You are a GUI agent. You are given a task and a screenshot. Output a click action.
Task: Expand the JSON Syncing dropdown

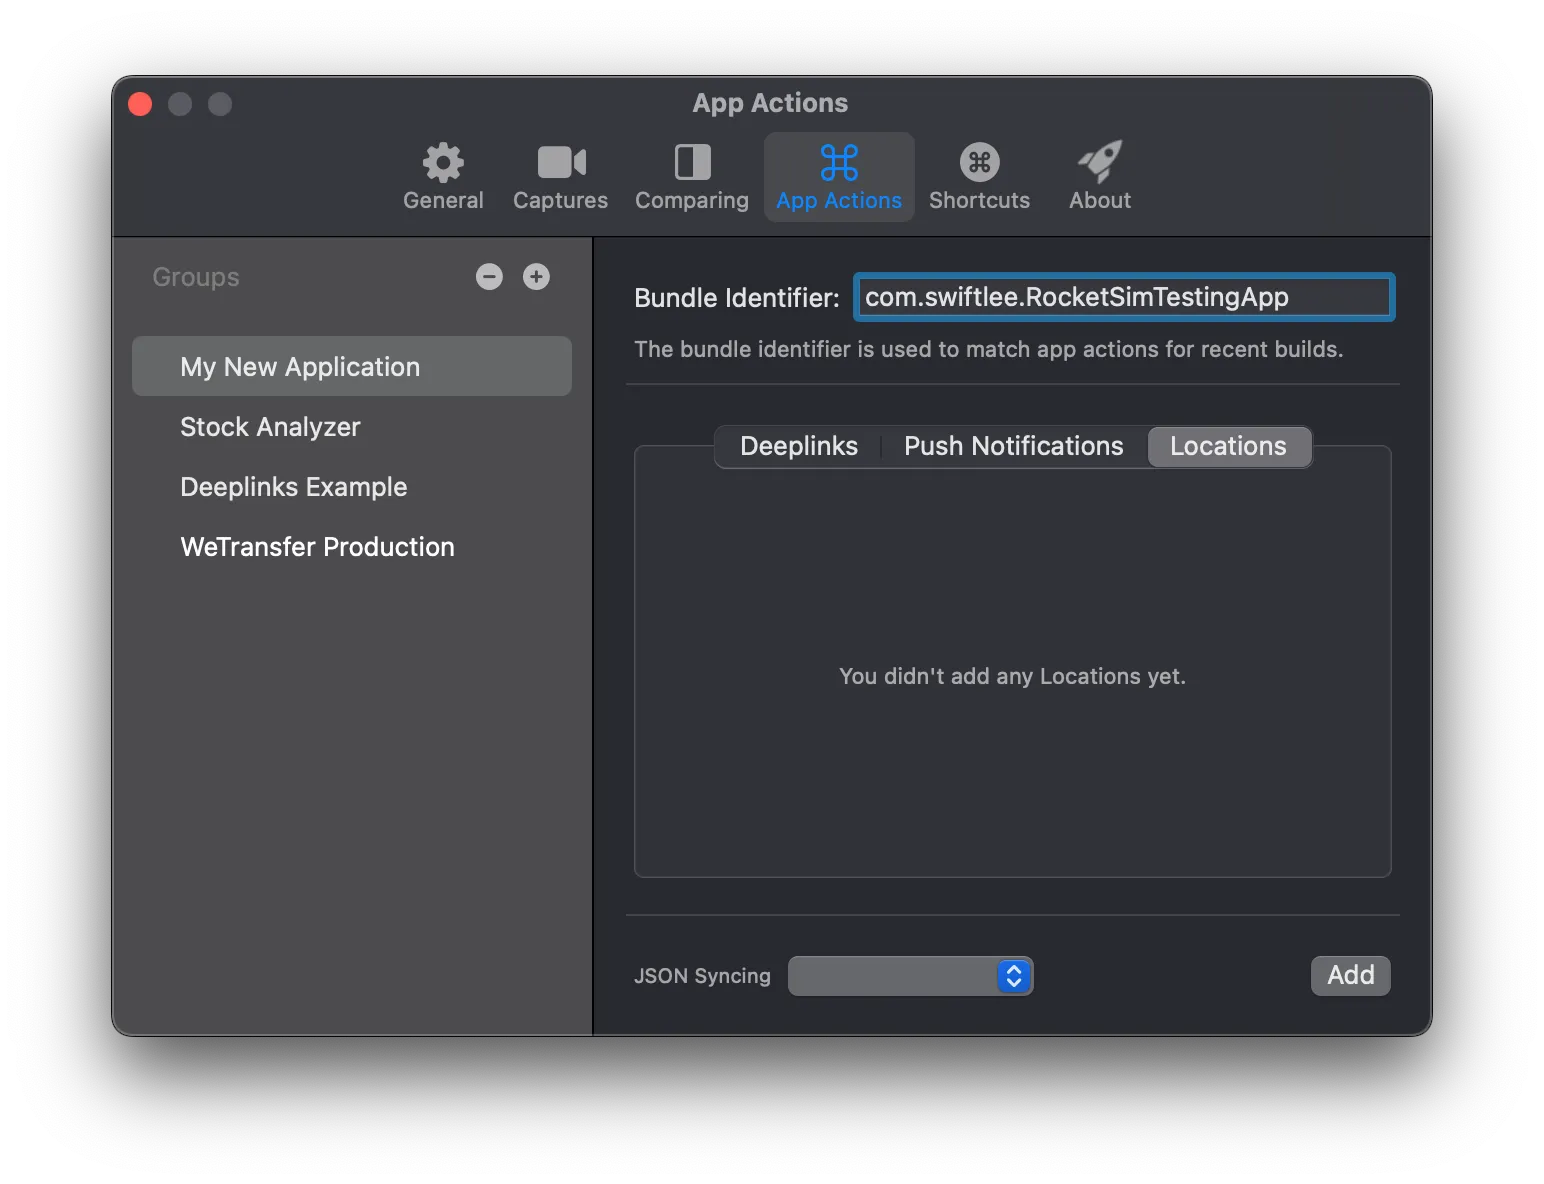click(x=910, y=976)
